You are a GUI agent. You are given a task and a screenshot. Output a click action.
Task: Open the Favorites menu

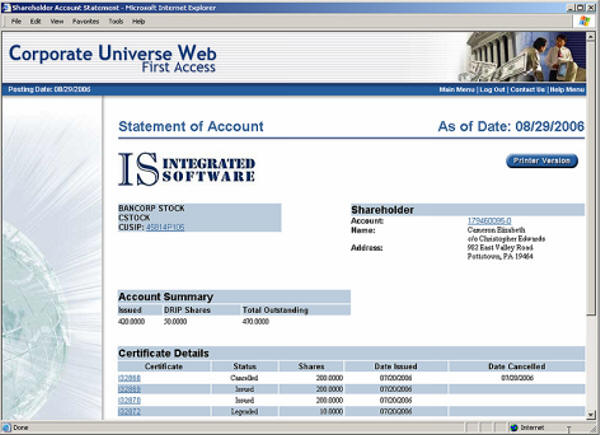pos(86,21)
